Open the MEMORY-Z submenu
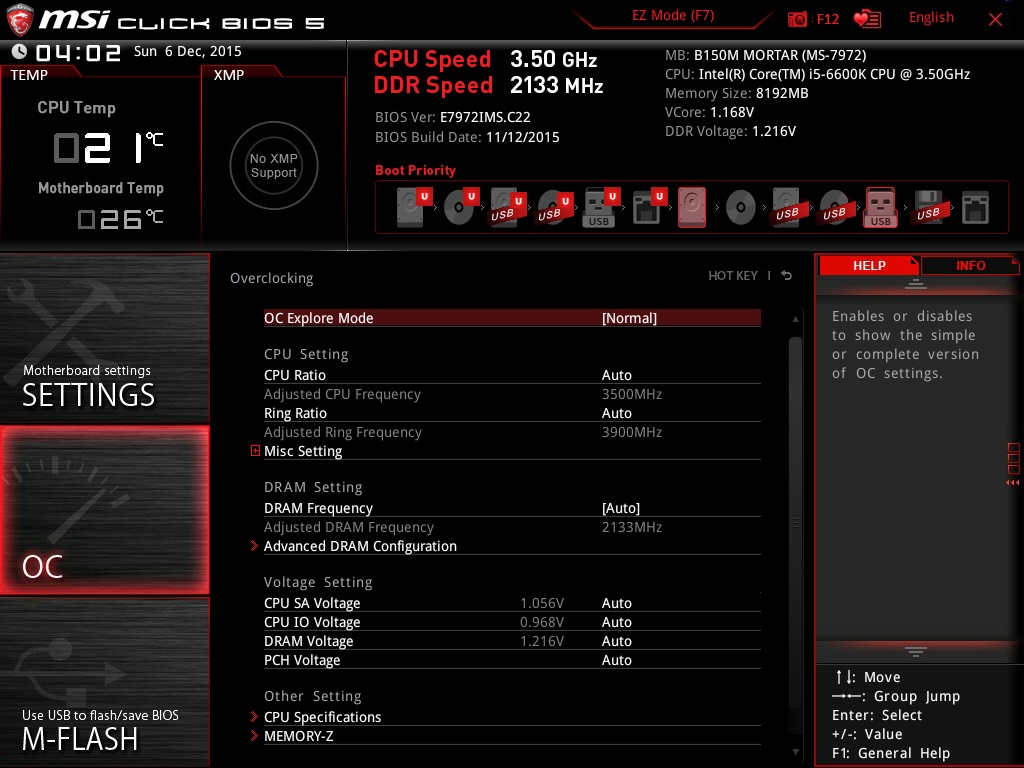 coord(298,736)
